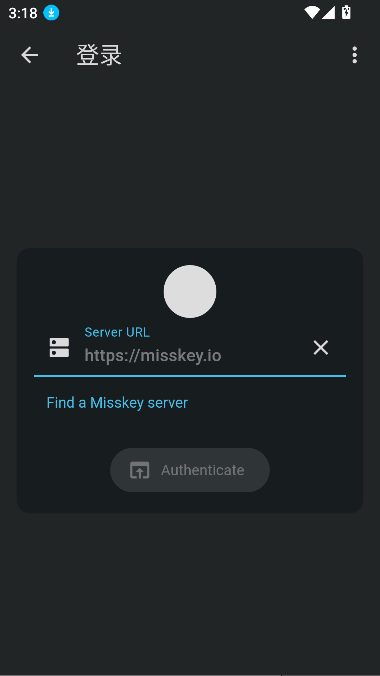The width and height of the screenshot is (380, 676).
Task: Tap the blue underline of URL field
Action: [190, 376]
